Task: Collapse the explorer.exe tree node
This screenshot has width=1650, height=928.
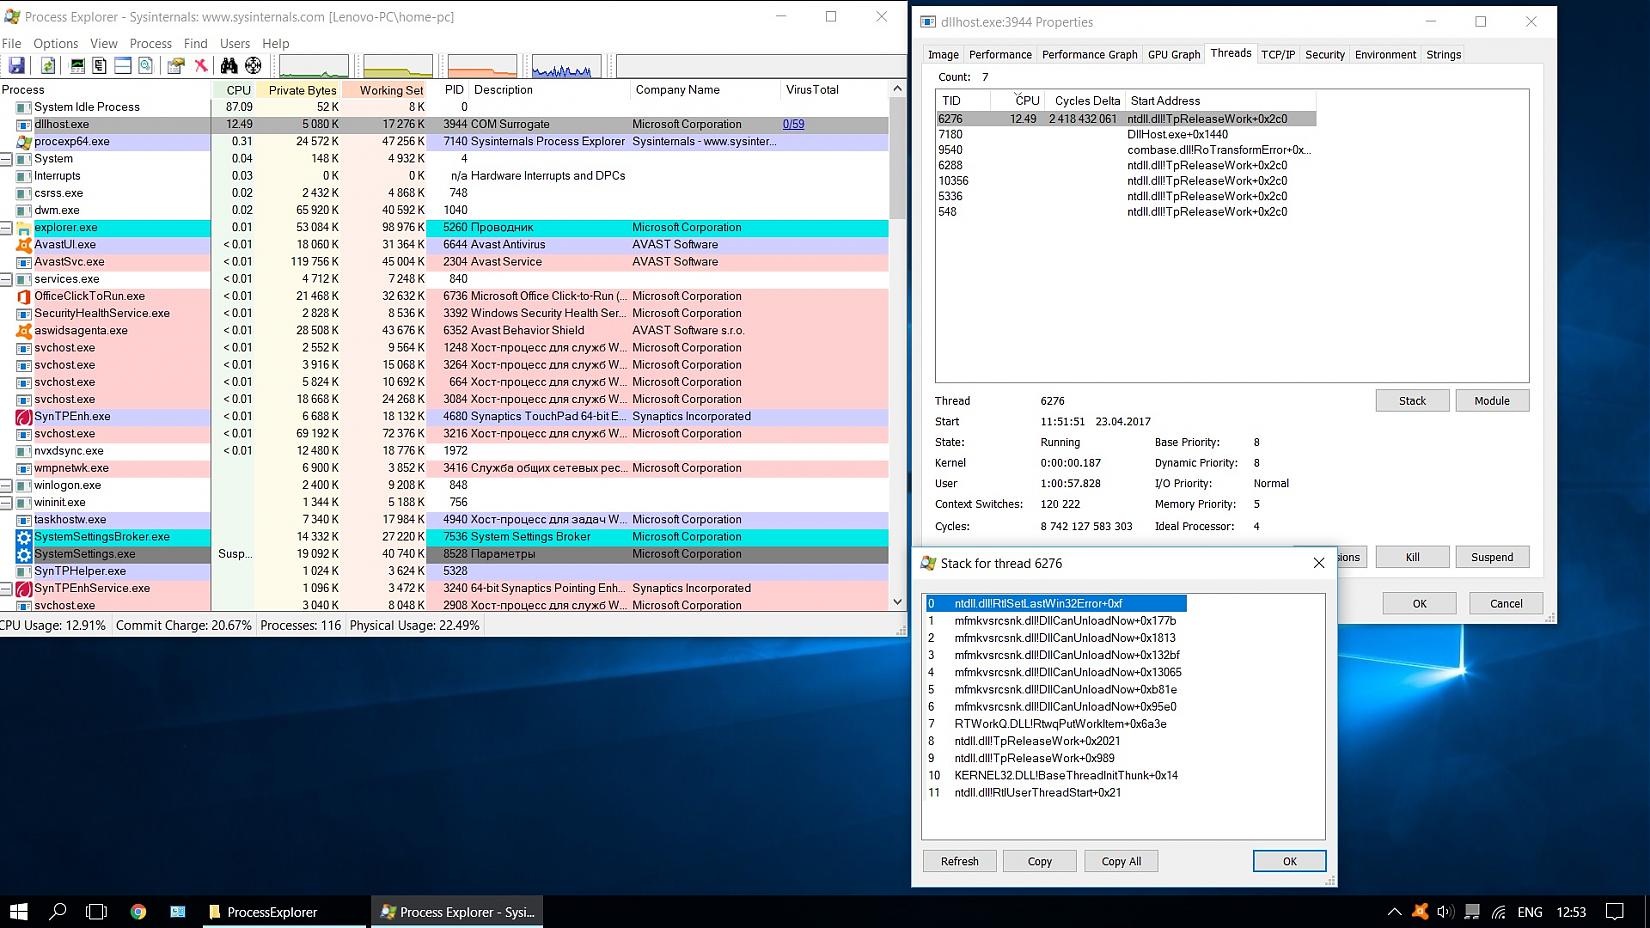Action: 6,228
